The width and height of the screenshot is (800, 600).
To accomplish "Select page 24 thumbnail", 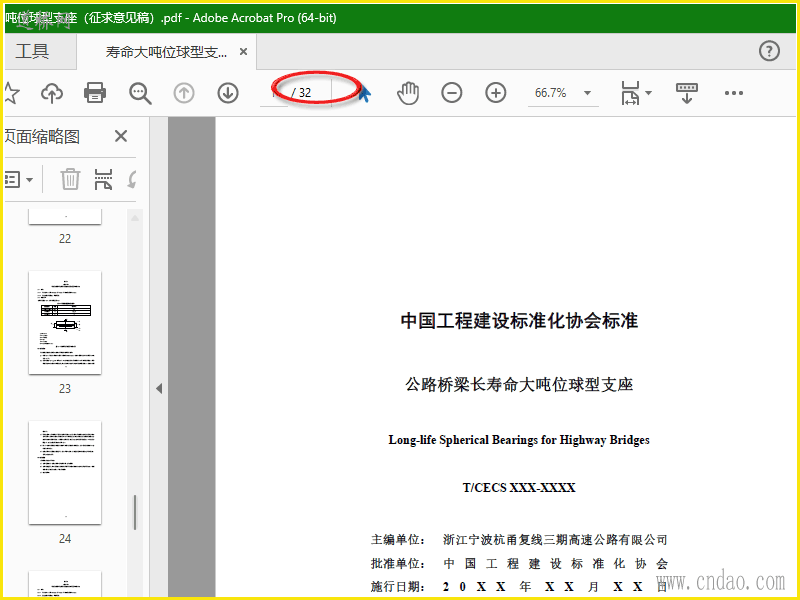I will (65, 472).
